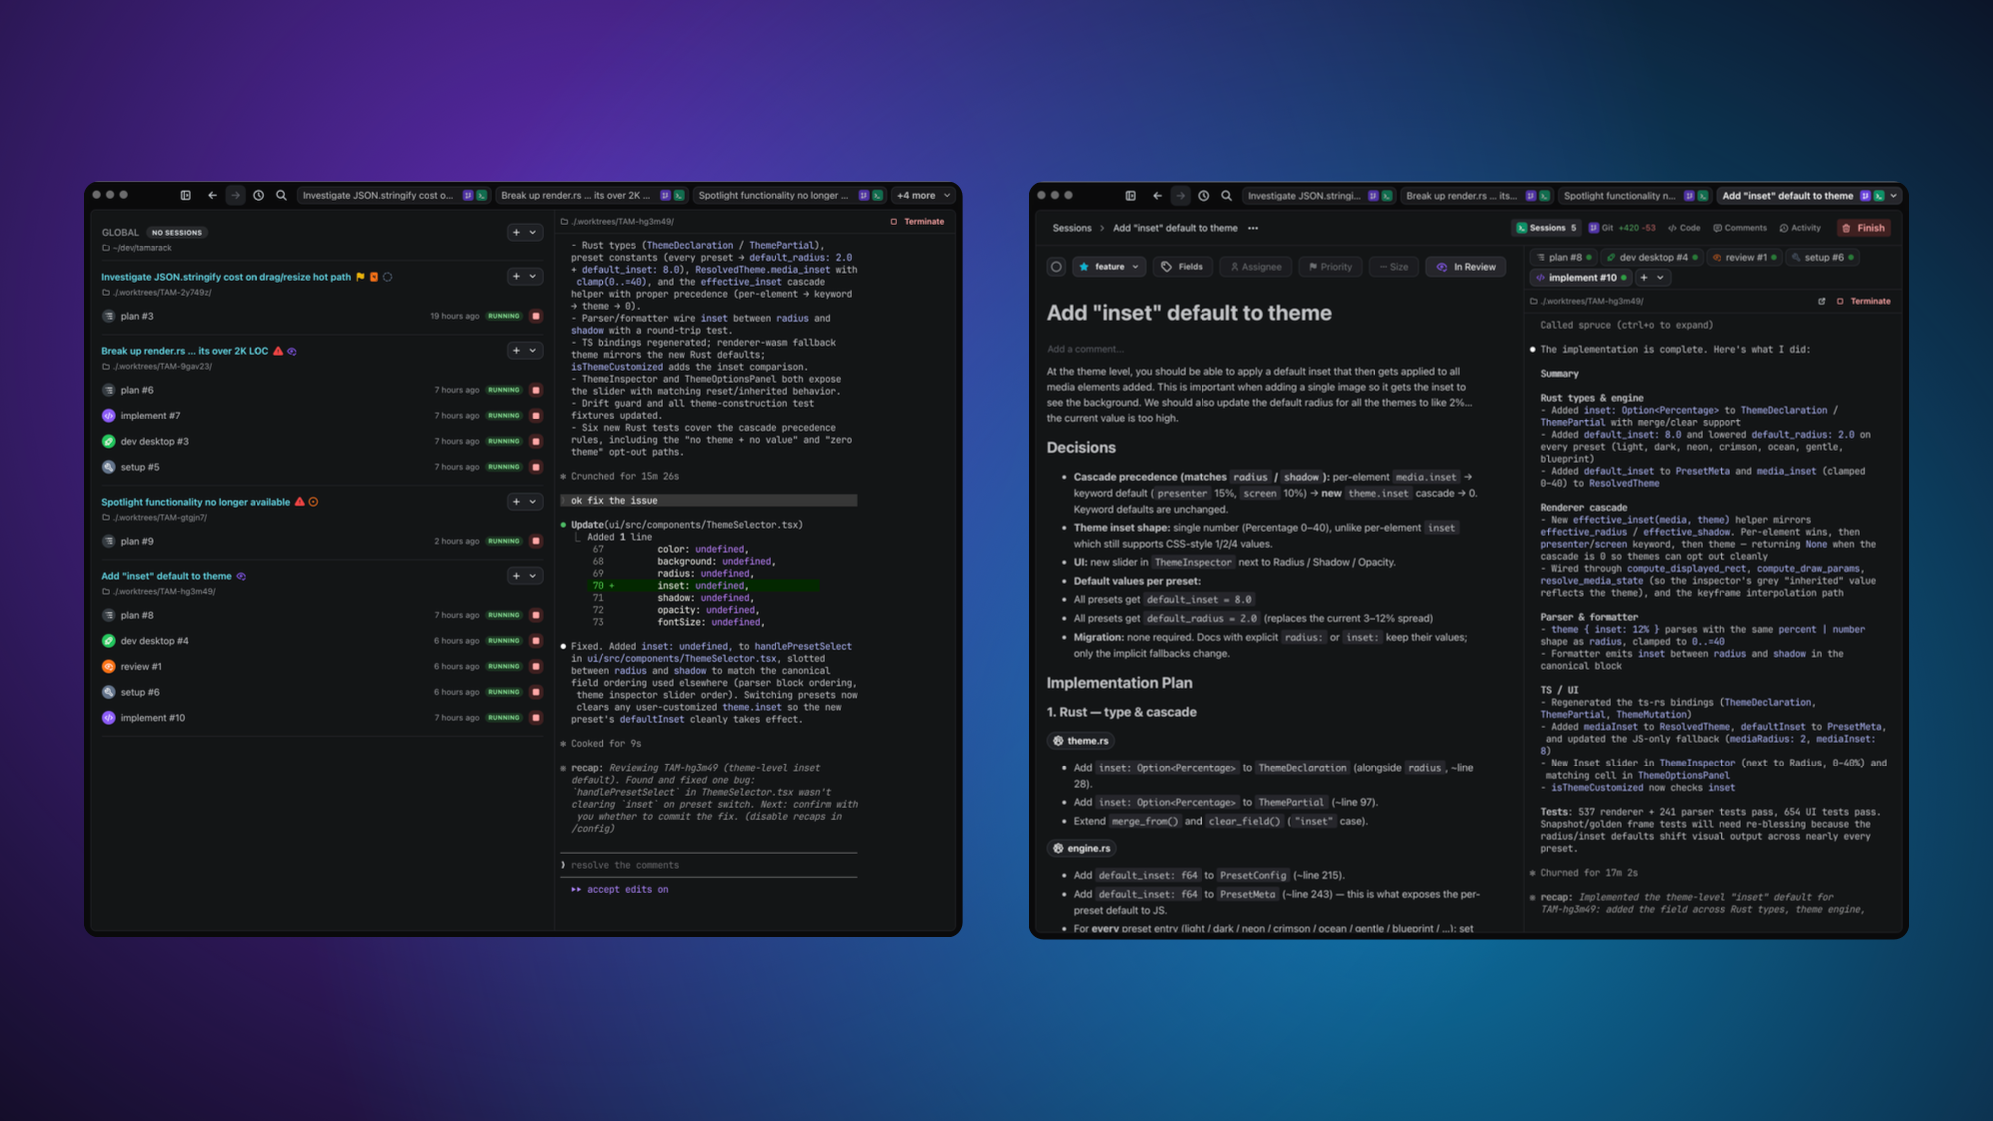Toggle the In Review status chip
The height and width of the screenshot is (1121, 1993).
[1466, 267]
